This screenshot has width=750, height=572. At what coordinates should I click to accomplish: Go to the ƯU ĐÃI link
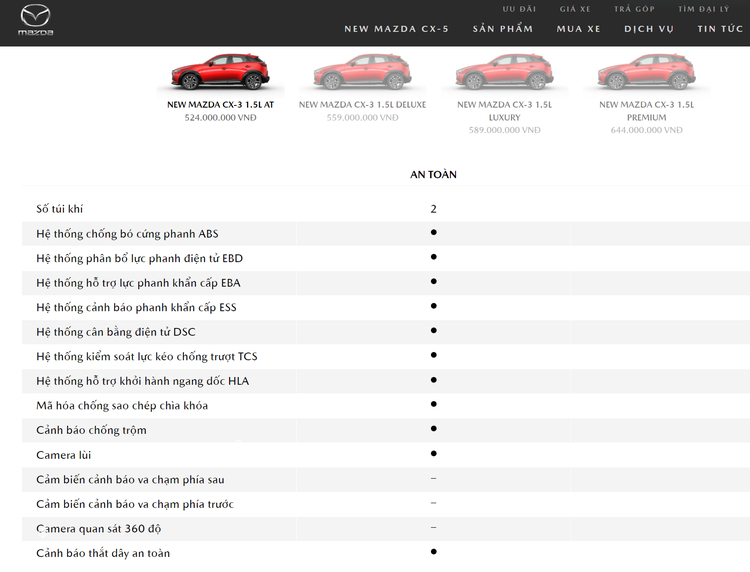[519, 9]
